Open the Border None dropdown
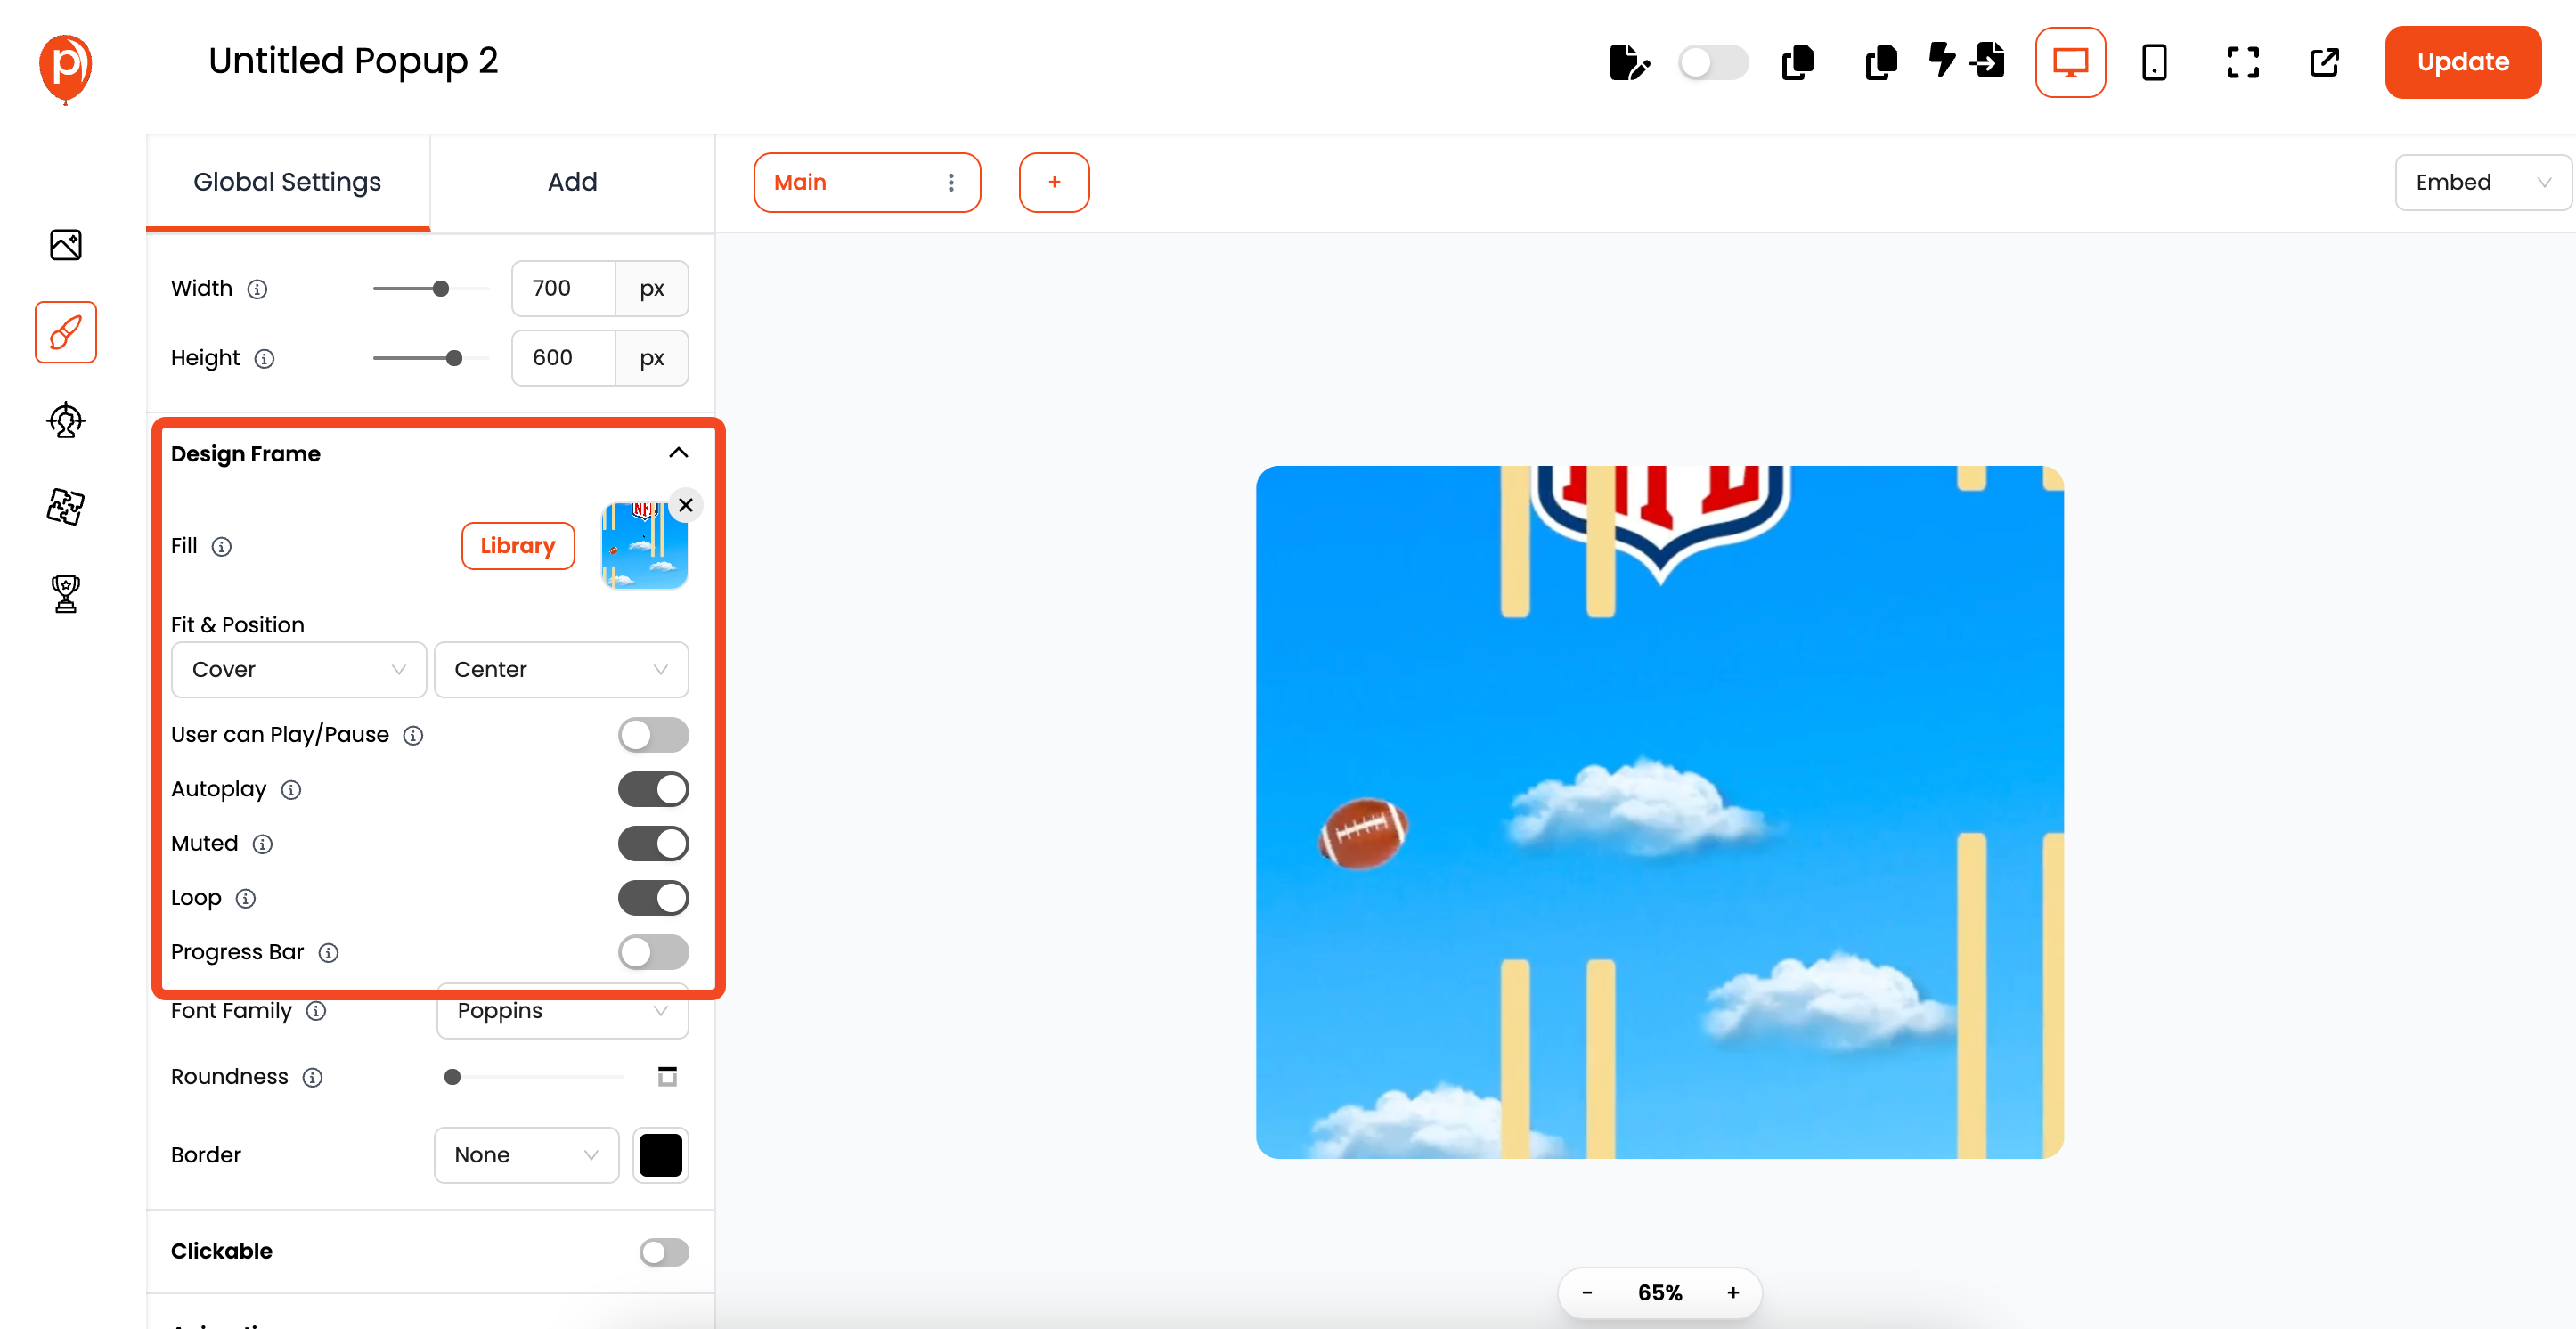Screen dimensions: 2576x1329 point(526,1155)
